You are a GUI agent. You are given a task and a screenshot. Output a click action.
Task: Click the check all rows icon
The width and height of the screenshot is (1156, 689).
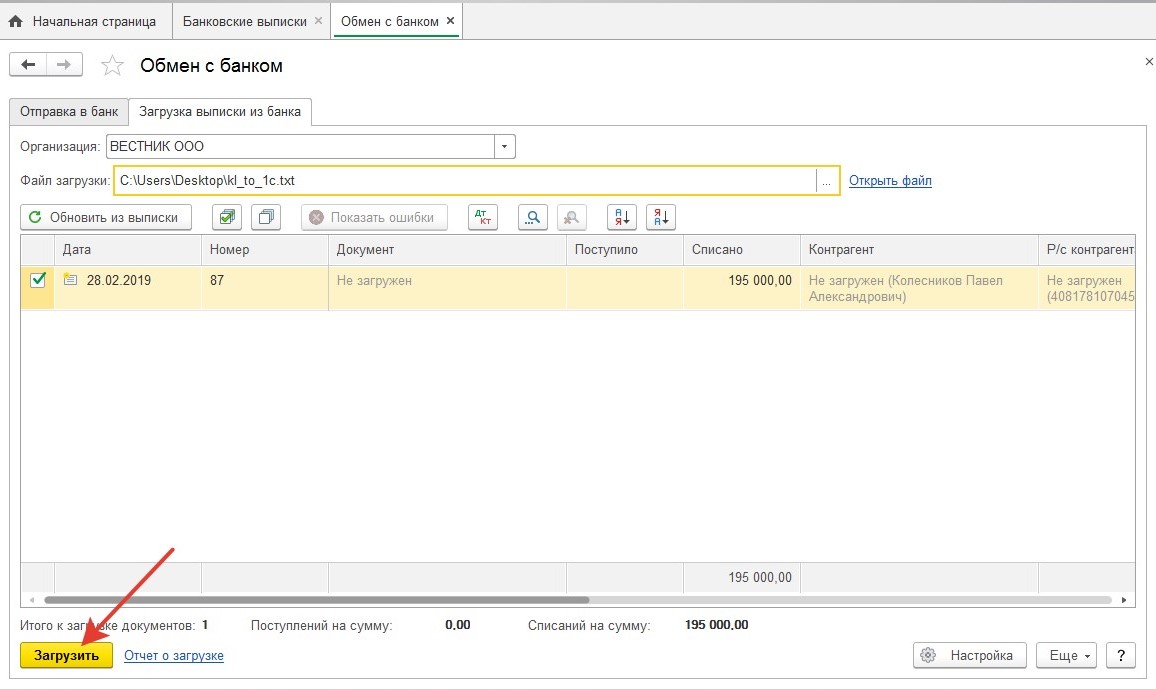point(227,217)
